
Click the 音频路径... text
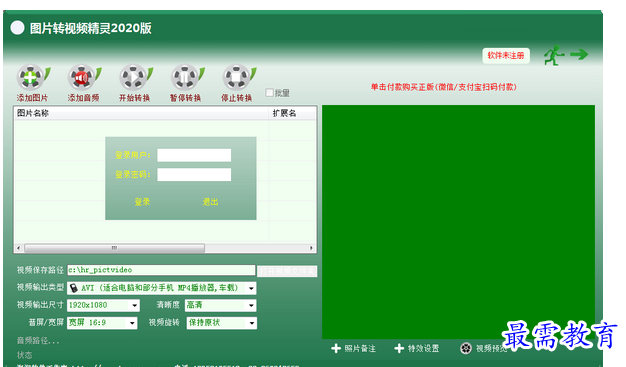coord(38,341)
